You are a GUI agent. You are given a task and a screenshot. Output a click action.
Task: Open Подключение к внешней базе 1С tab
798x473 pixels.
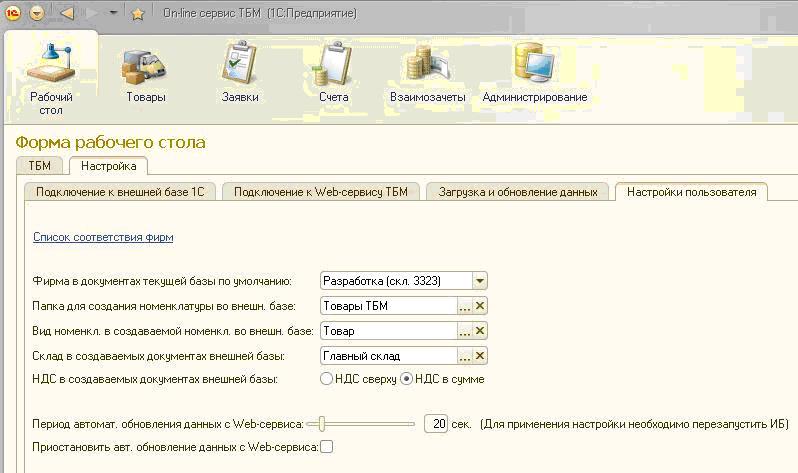(x=120, y=192)
